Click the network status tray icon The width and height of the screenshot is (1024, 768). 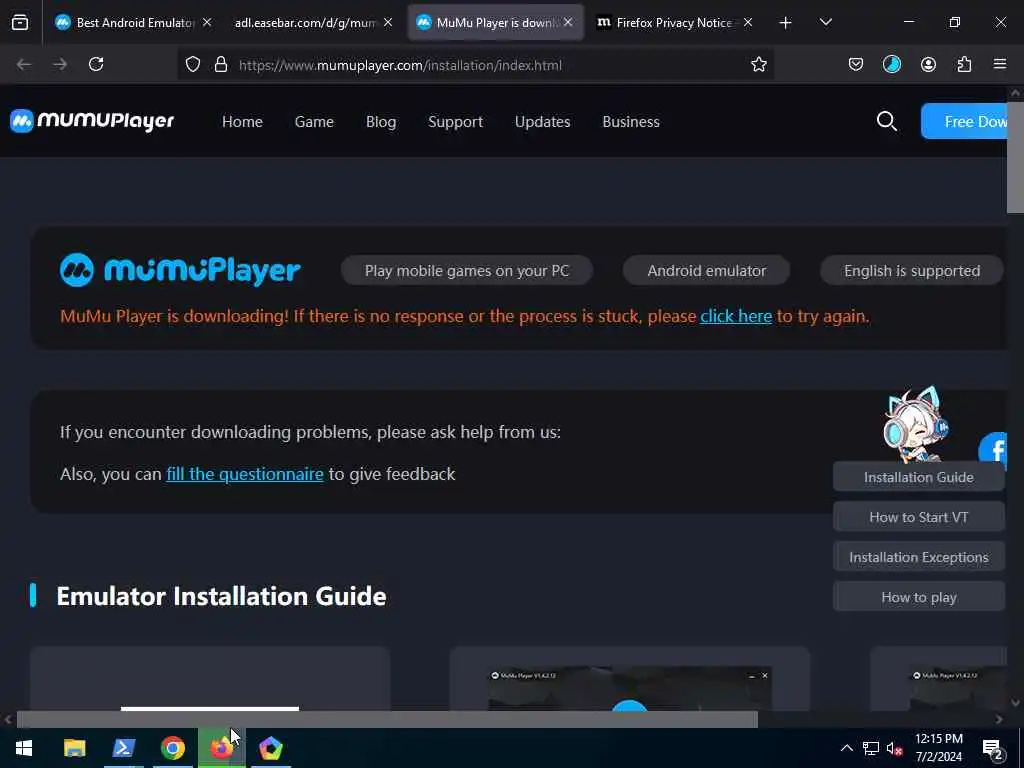(871, 748)
